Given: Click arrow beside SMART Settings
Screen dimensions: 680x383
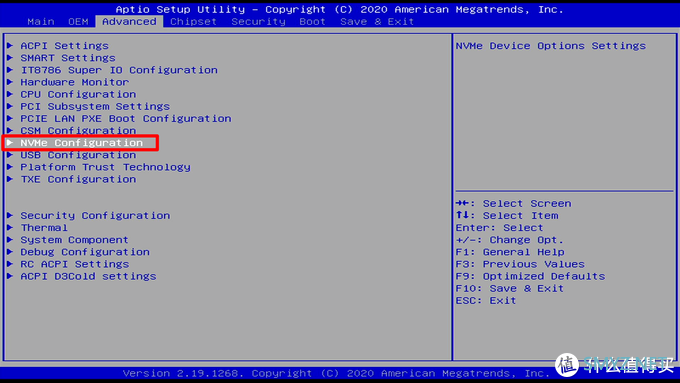Looking at the screenshot, I should pos(10,58).
